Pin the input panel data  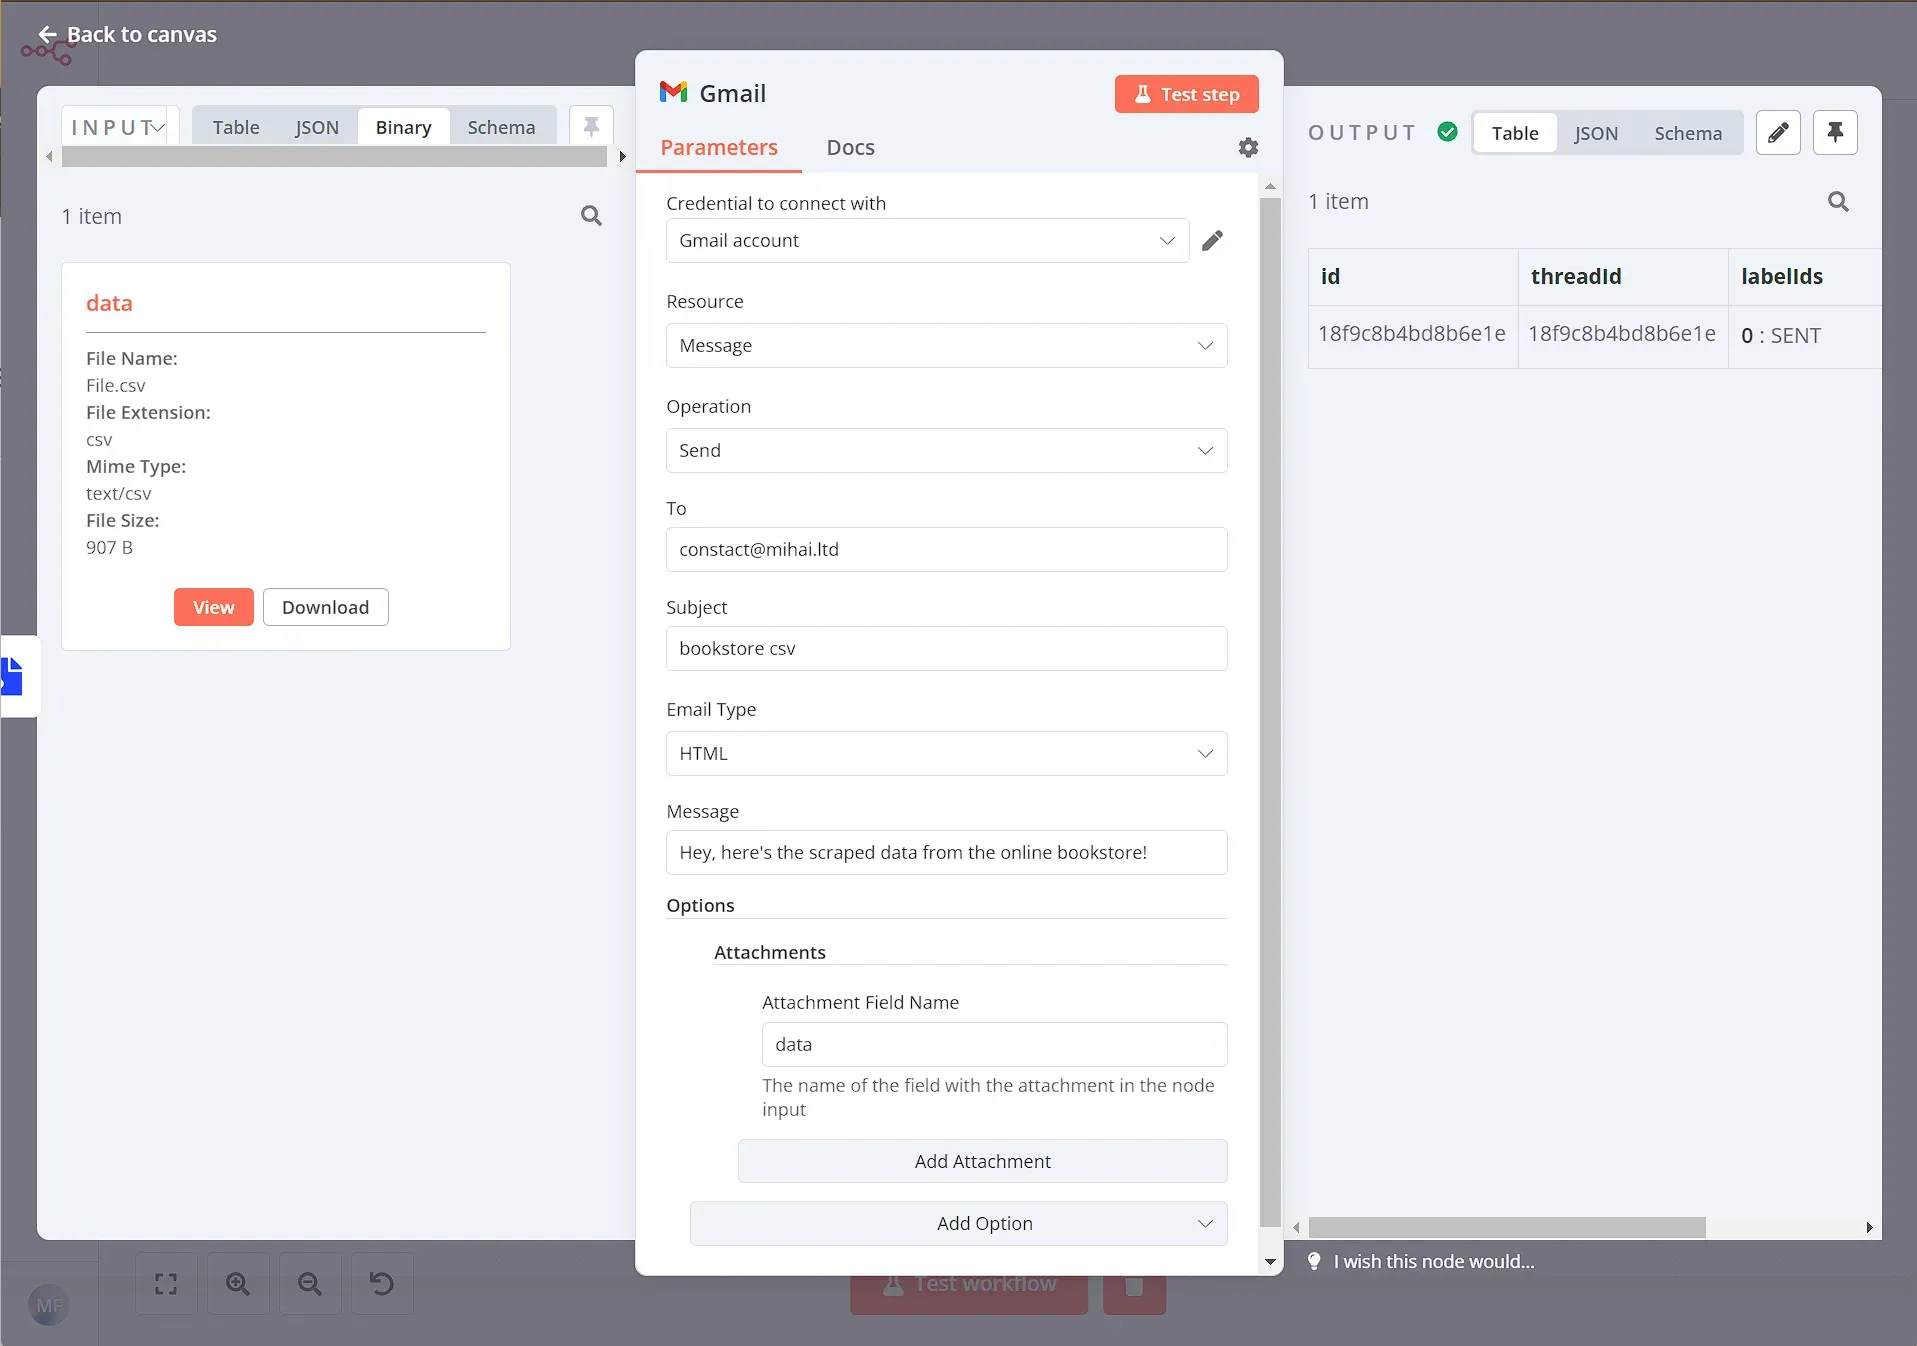tap(590, 125)
